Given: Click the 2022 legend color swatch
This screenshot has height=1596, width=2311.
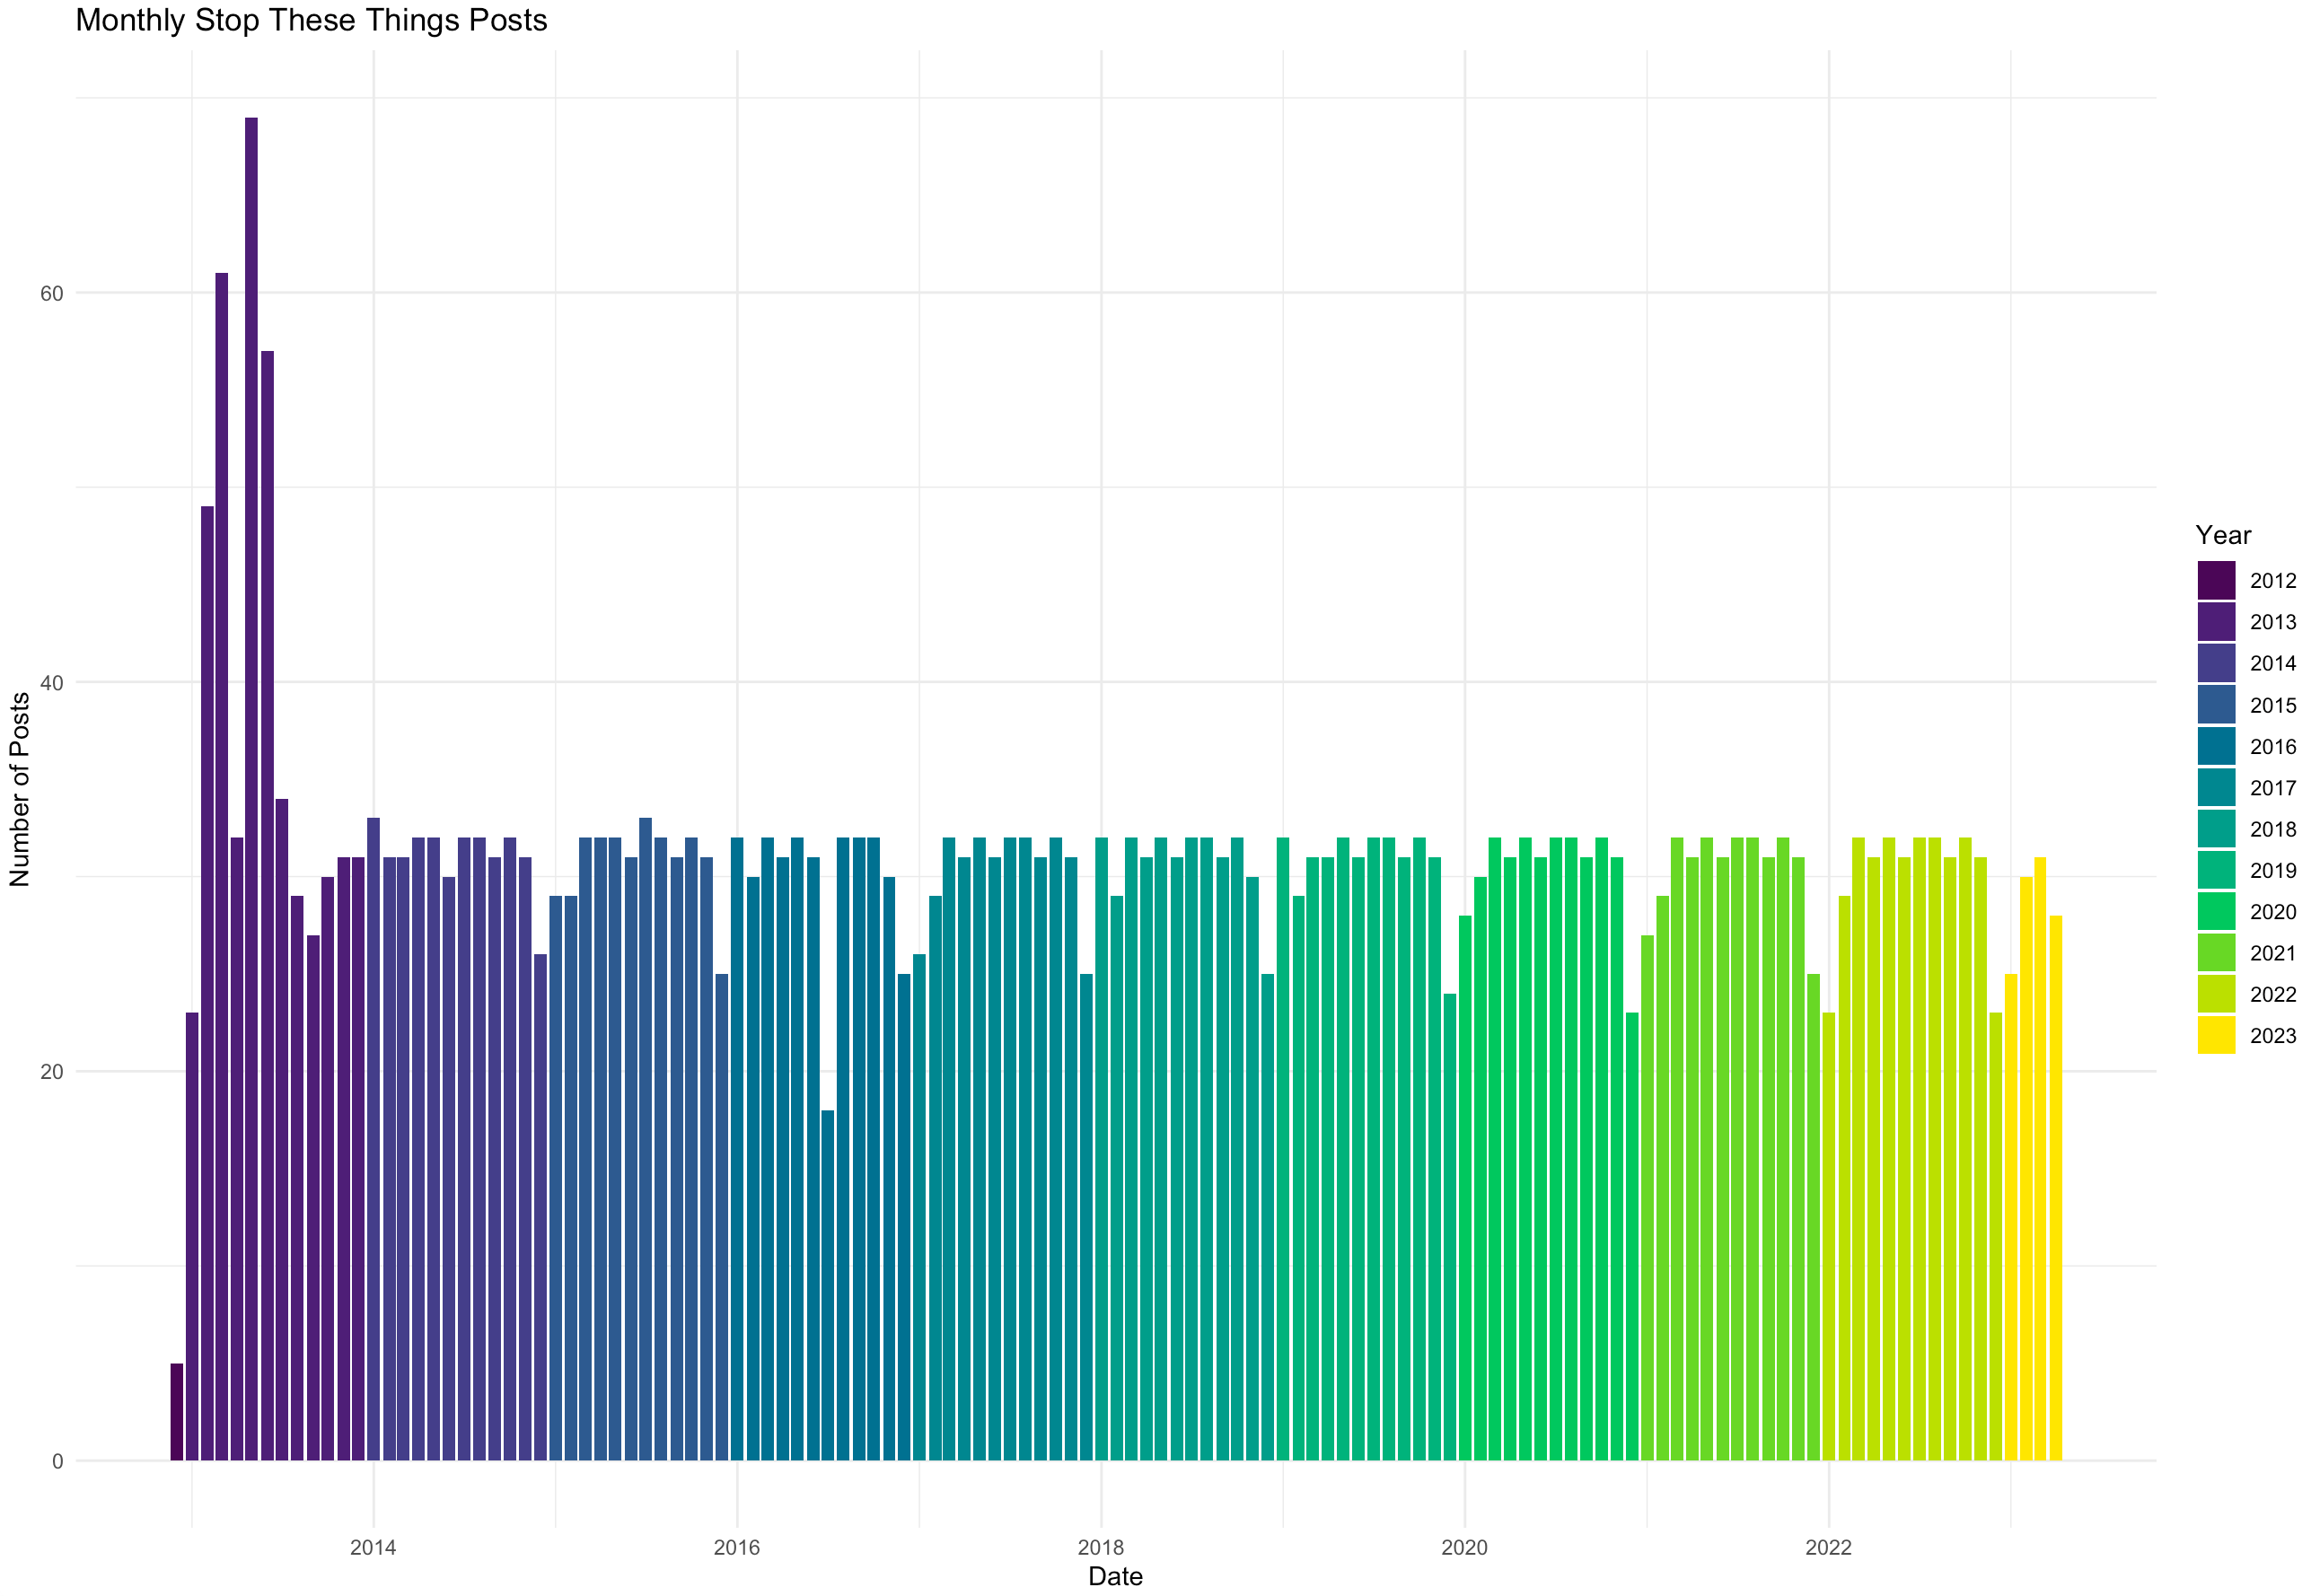Looking at the screenshot, I should coord(2216,995).
